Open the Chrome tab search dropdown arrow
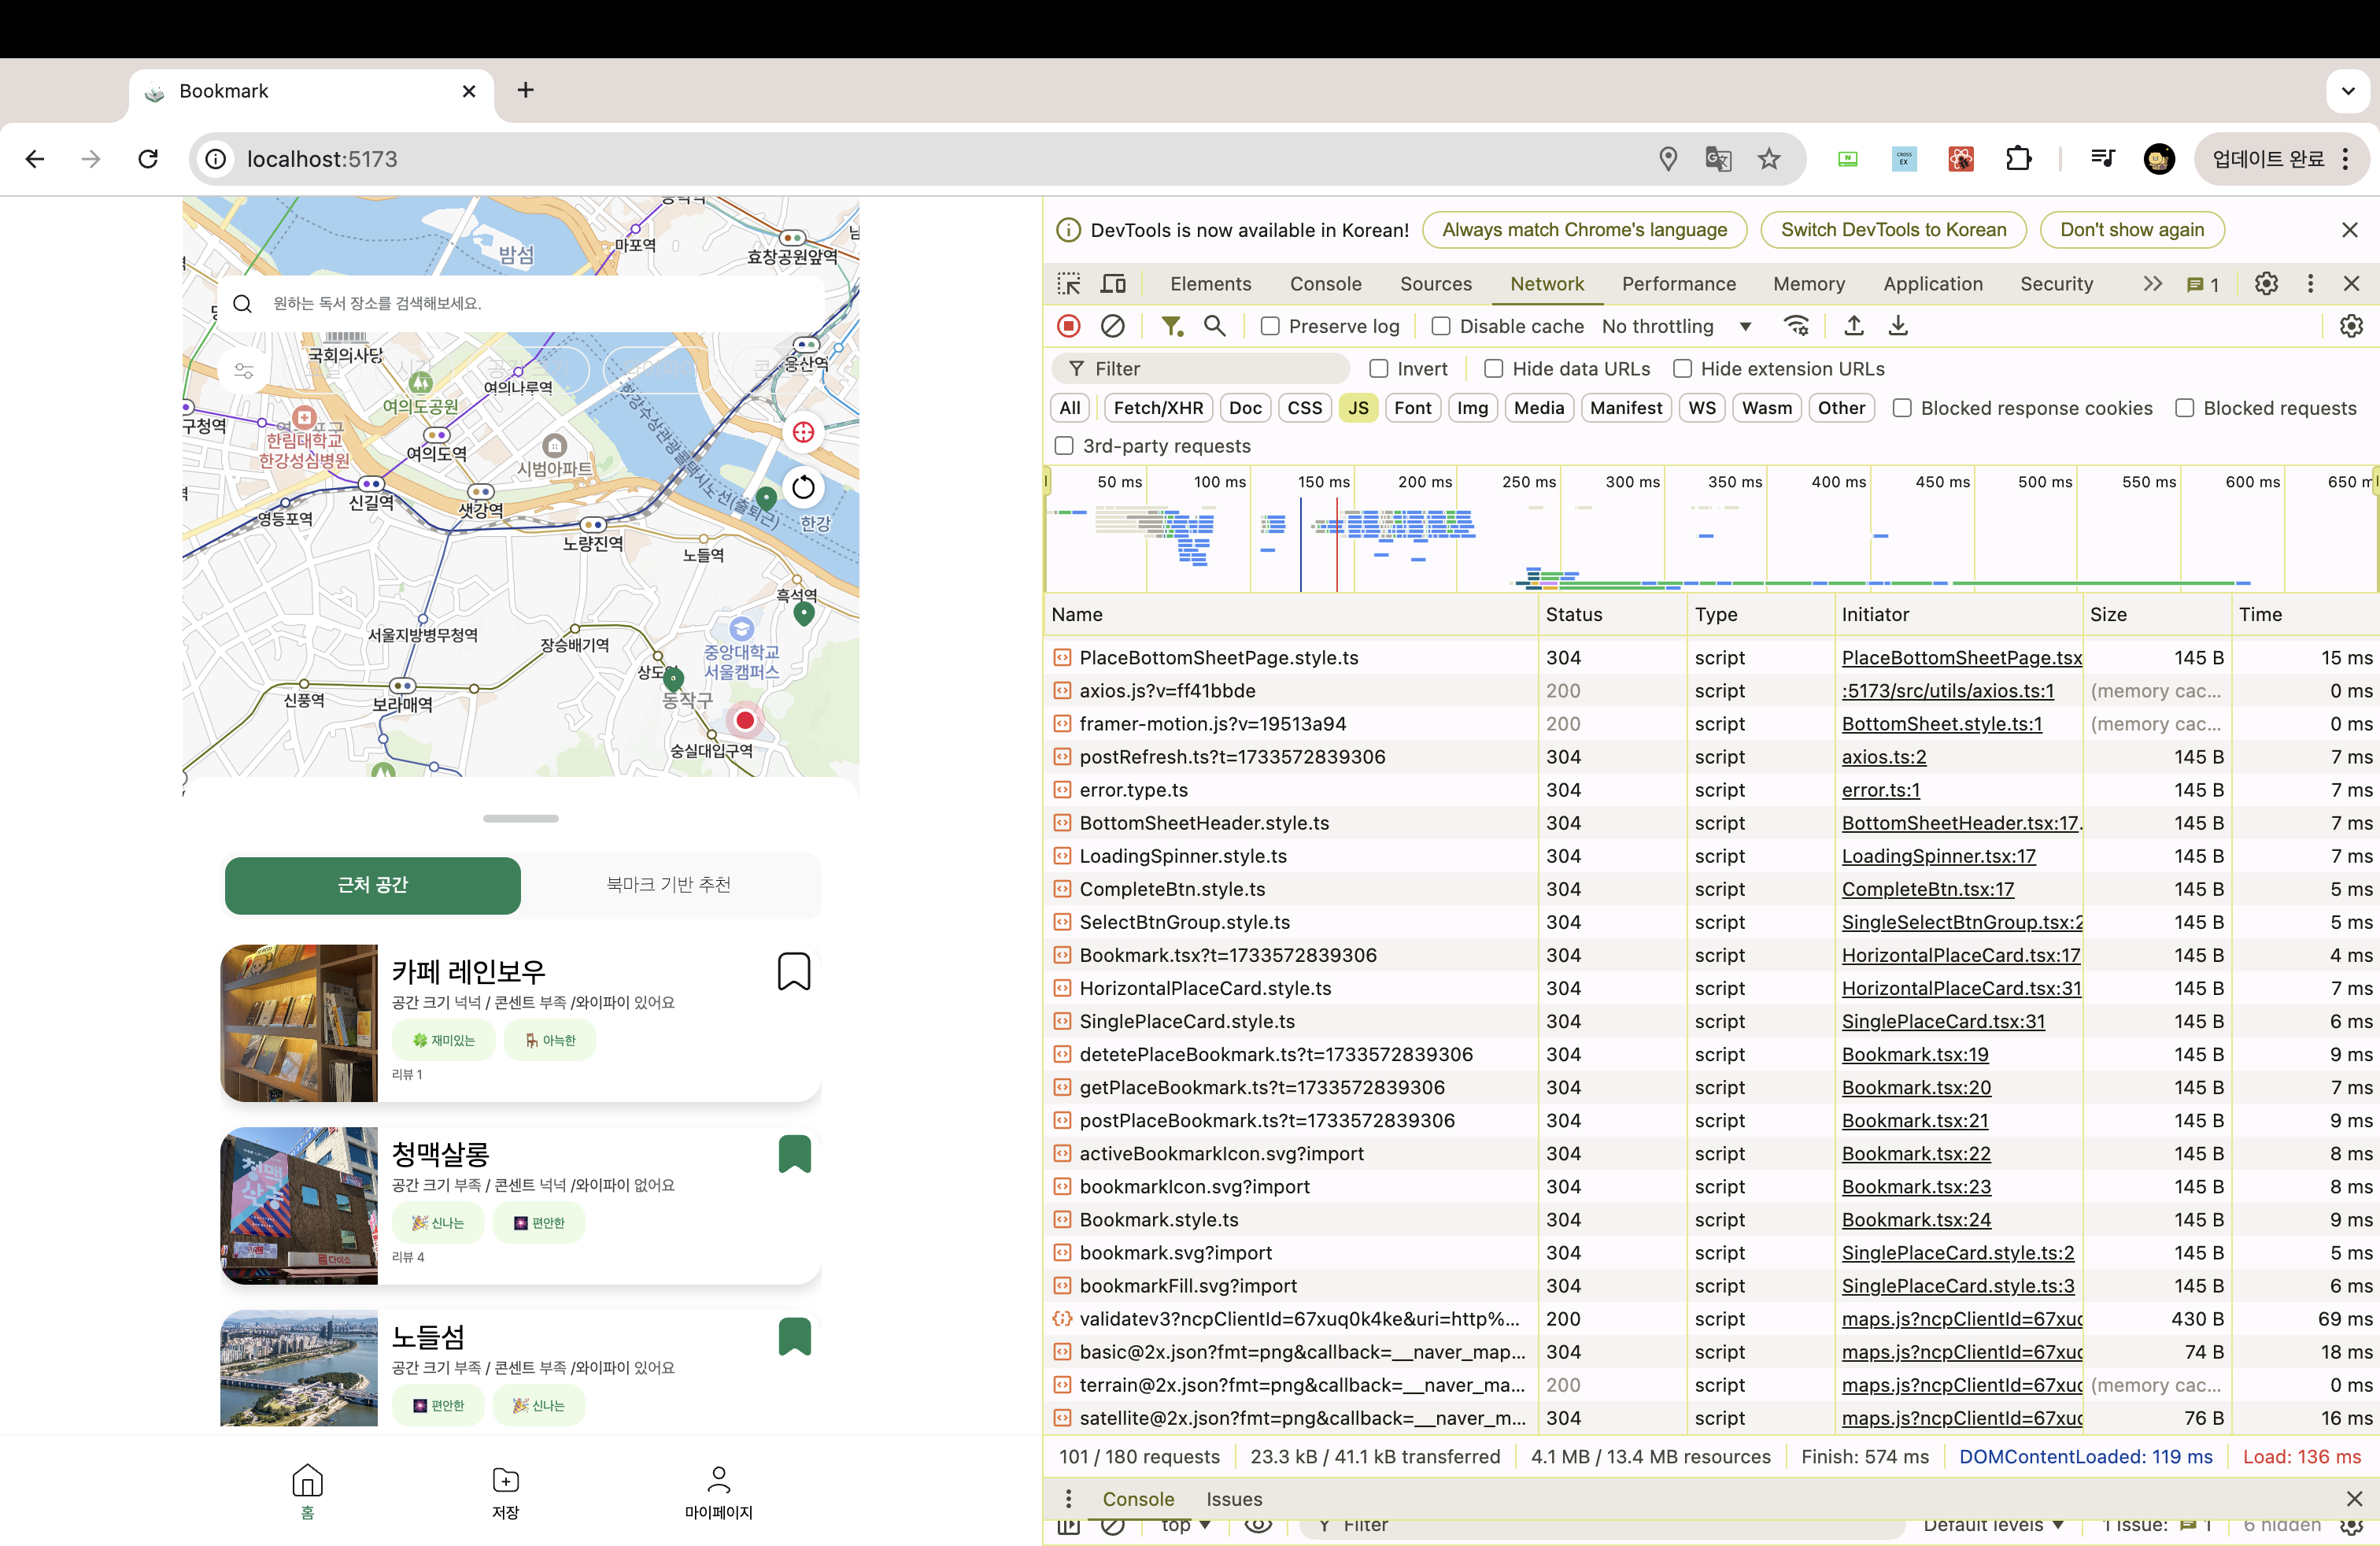This screenshot has width=2380, height=1546. click(x=2347, y=91)
